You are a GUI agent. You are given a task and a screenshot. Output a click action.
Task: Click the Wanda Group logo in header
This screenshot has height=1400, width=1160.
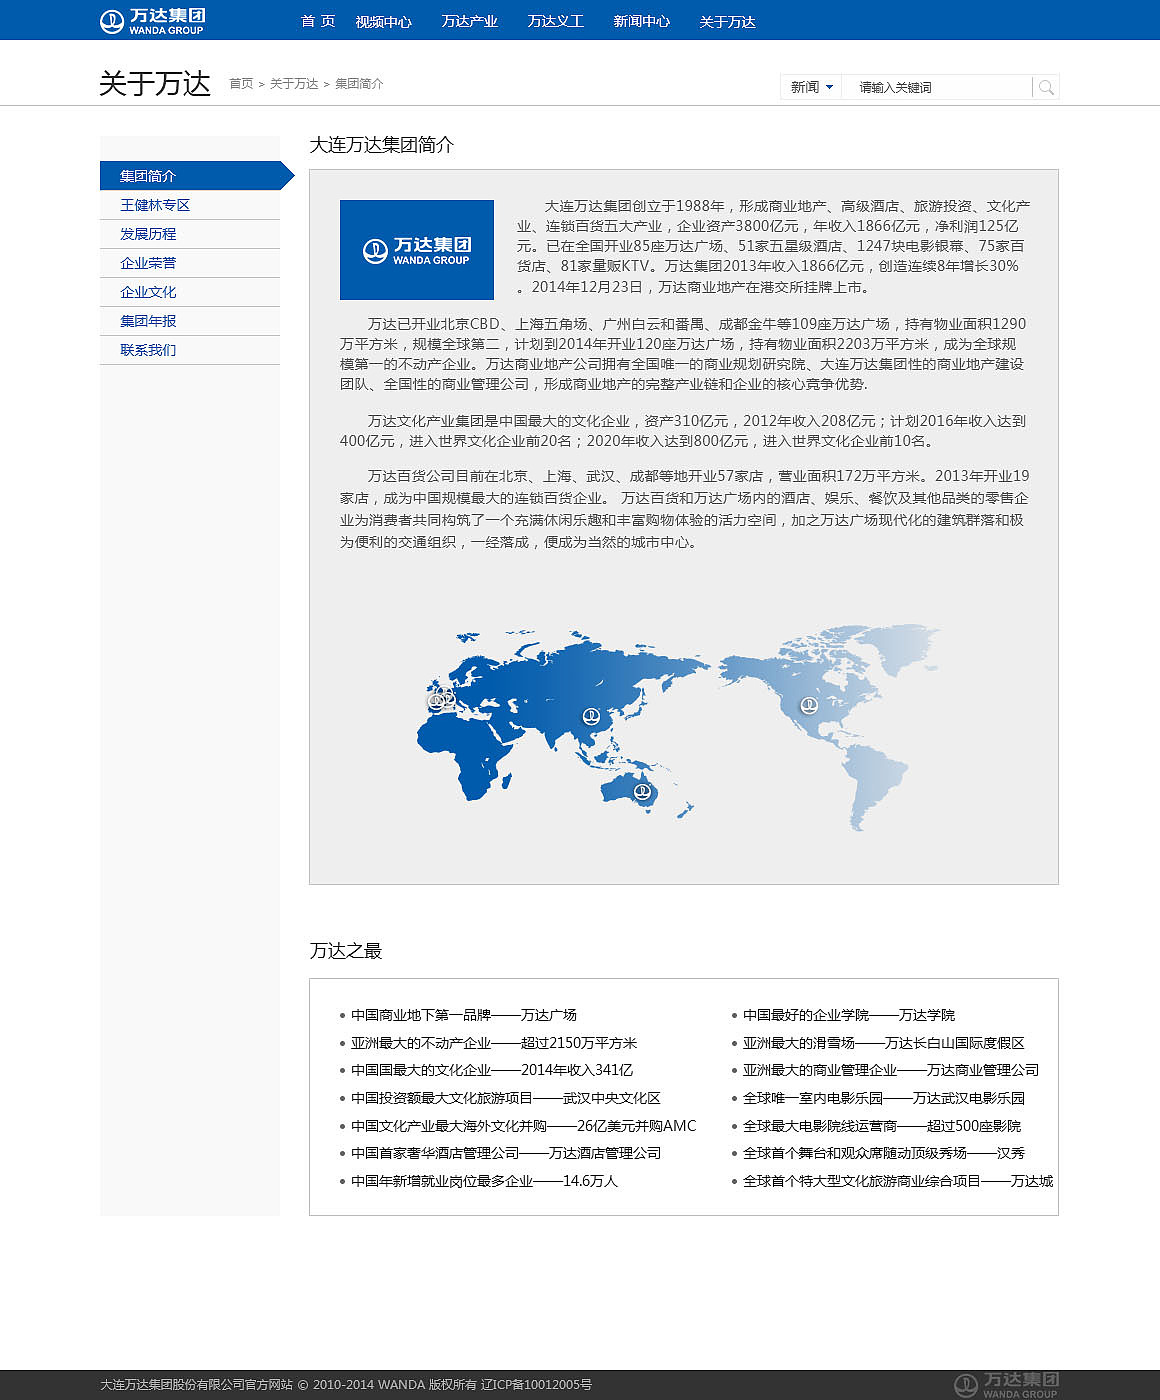152,21
